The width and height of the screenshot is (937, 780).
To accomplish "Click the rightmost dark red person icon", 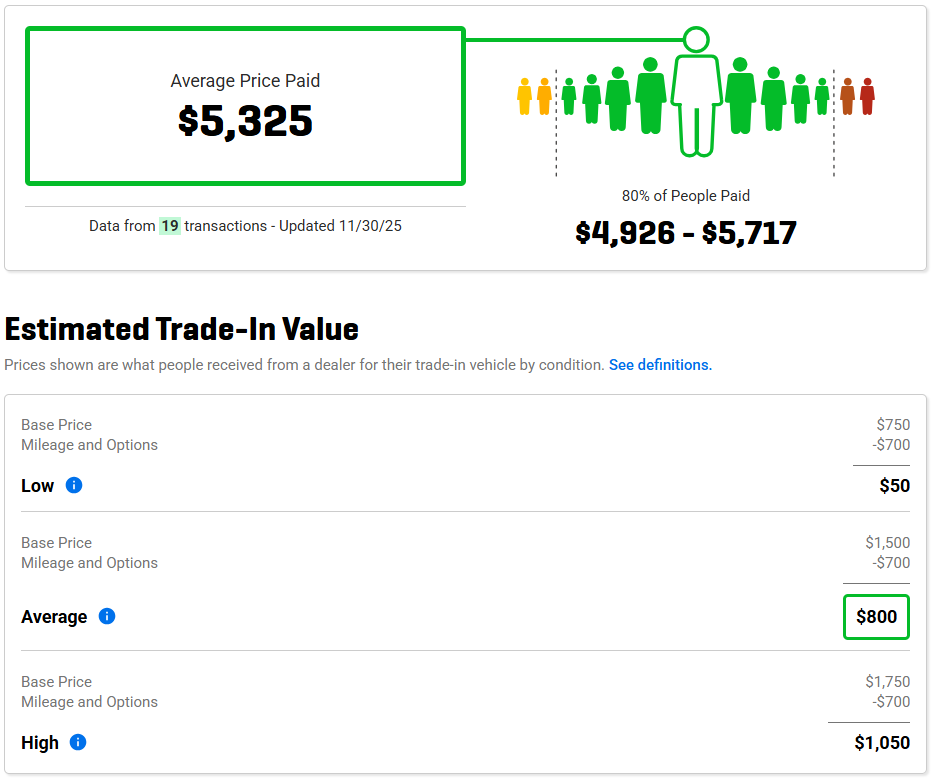I will 867,96.
